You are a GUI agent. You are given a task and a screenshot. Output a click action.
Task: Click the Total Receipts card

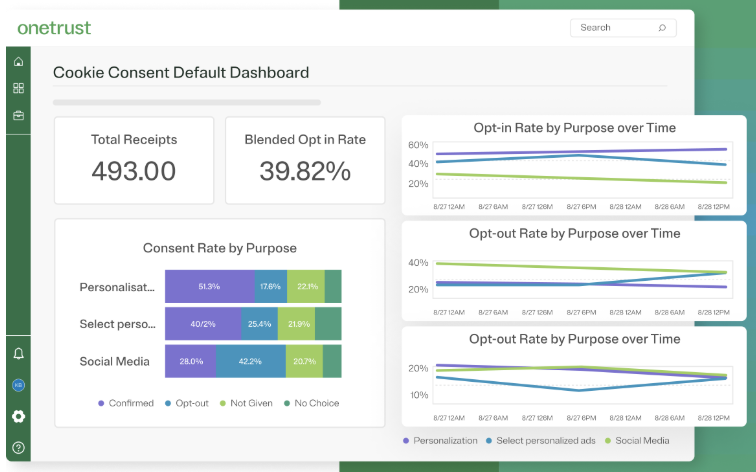coord(134,160)
